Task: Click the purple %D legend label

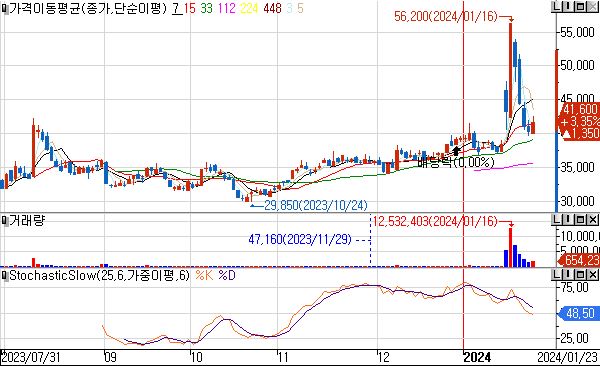Action: 227,275
